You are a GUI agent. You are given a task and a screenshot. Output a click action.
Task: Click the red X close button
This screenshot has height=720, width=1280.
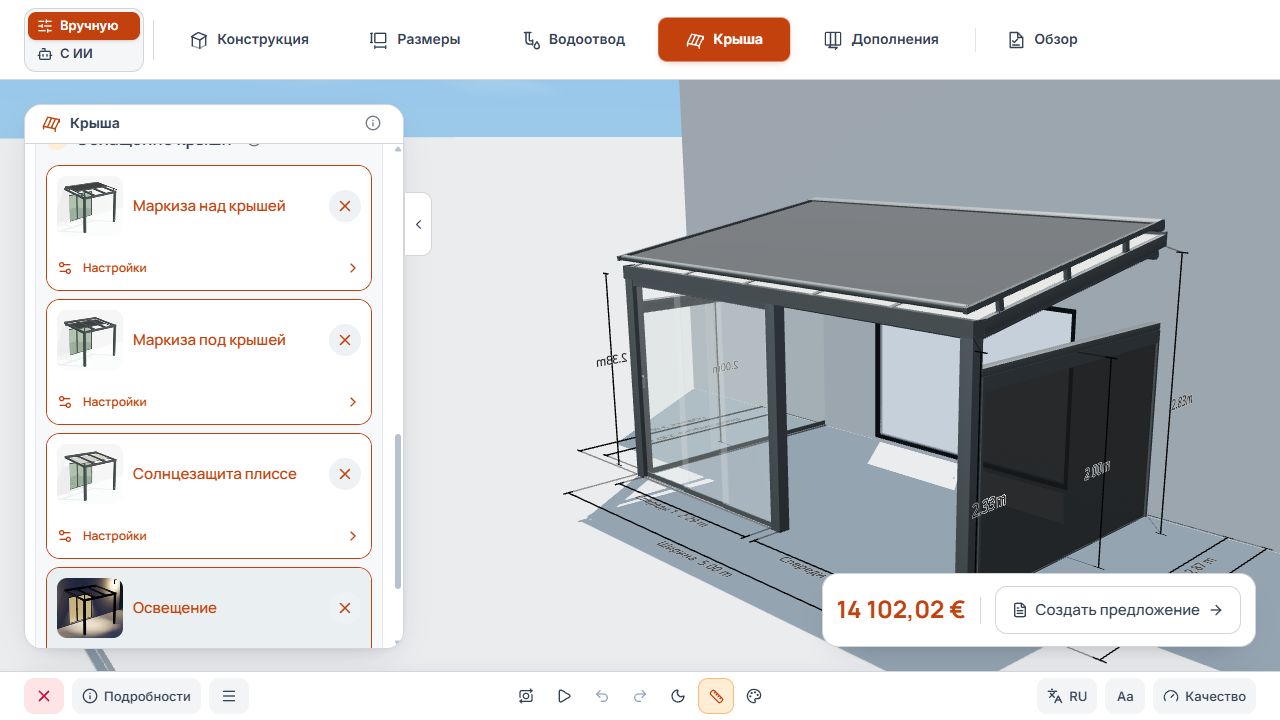click(44, 696)
